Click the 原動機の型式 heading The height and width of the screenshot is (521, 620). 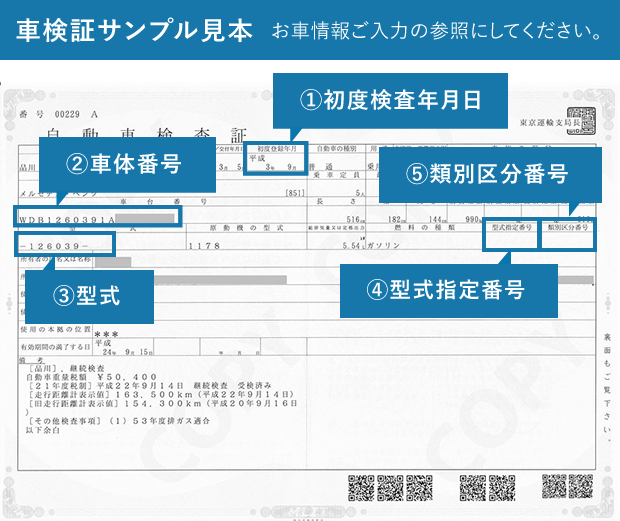[x=246, y=228]
